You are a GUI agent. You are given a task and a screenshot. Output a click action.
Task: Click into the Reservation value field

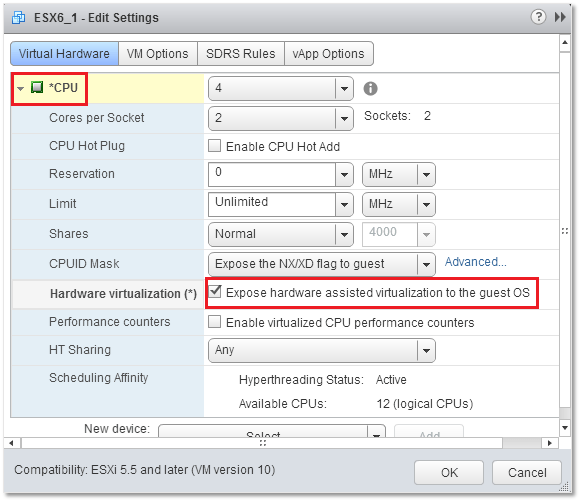click(x=272, y=174)
